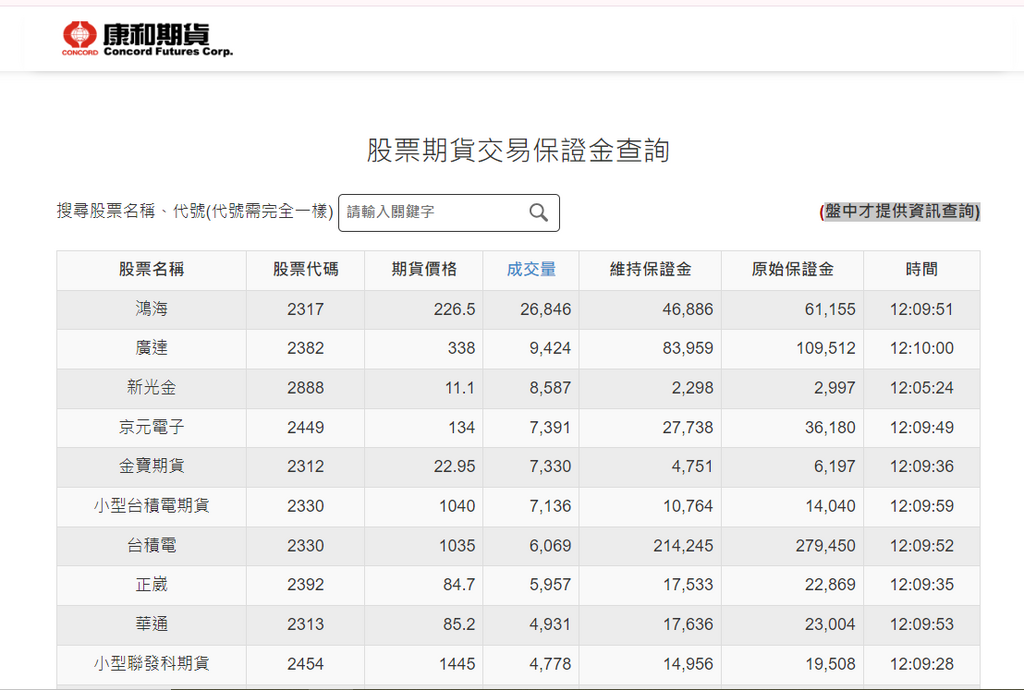Click the Concord Futures globe logo

click(80, 38)
